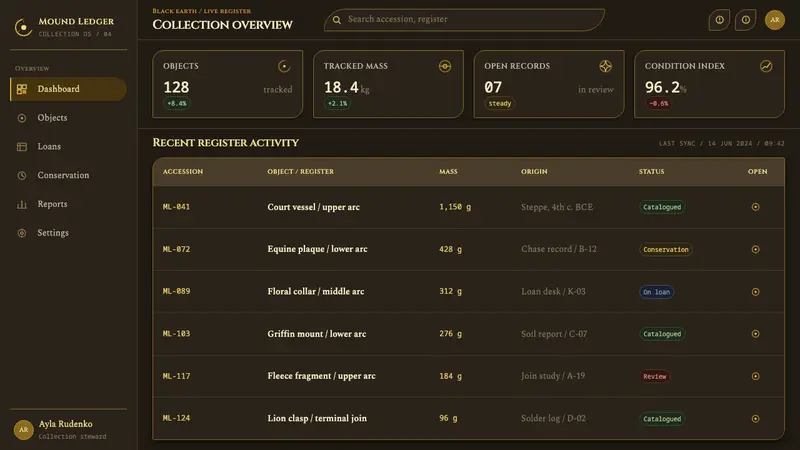Go to the Dashboard menu item
This screenshot has width=800, height=450.
tap(68, 89)
